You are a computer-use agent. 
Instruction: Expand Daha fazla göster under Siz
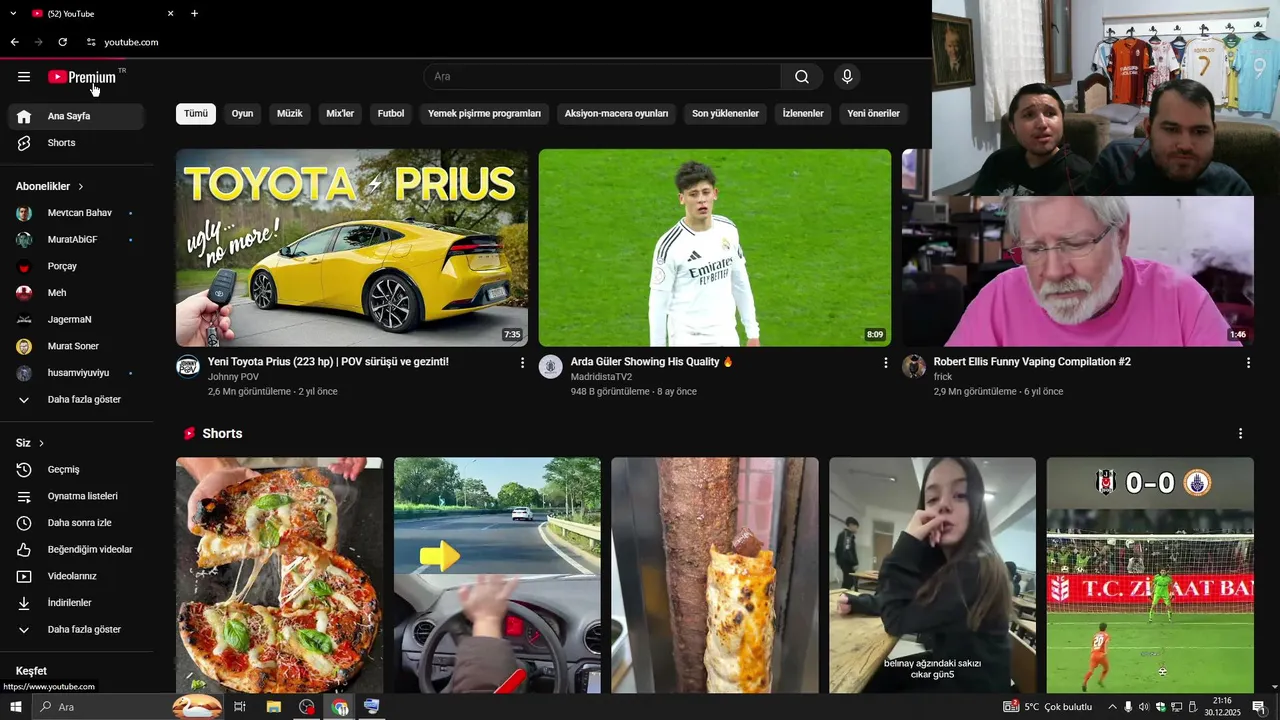[76, 630]
